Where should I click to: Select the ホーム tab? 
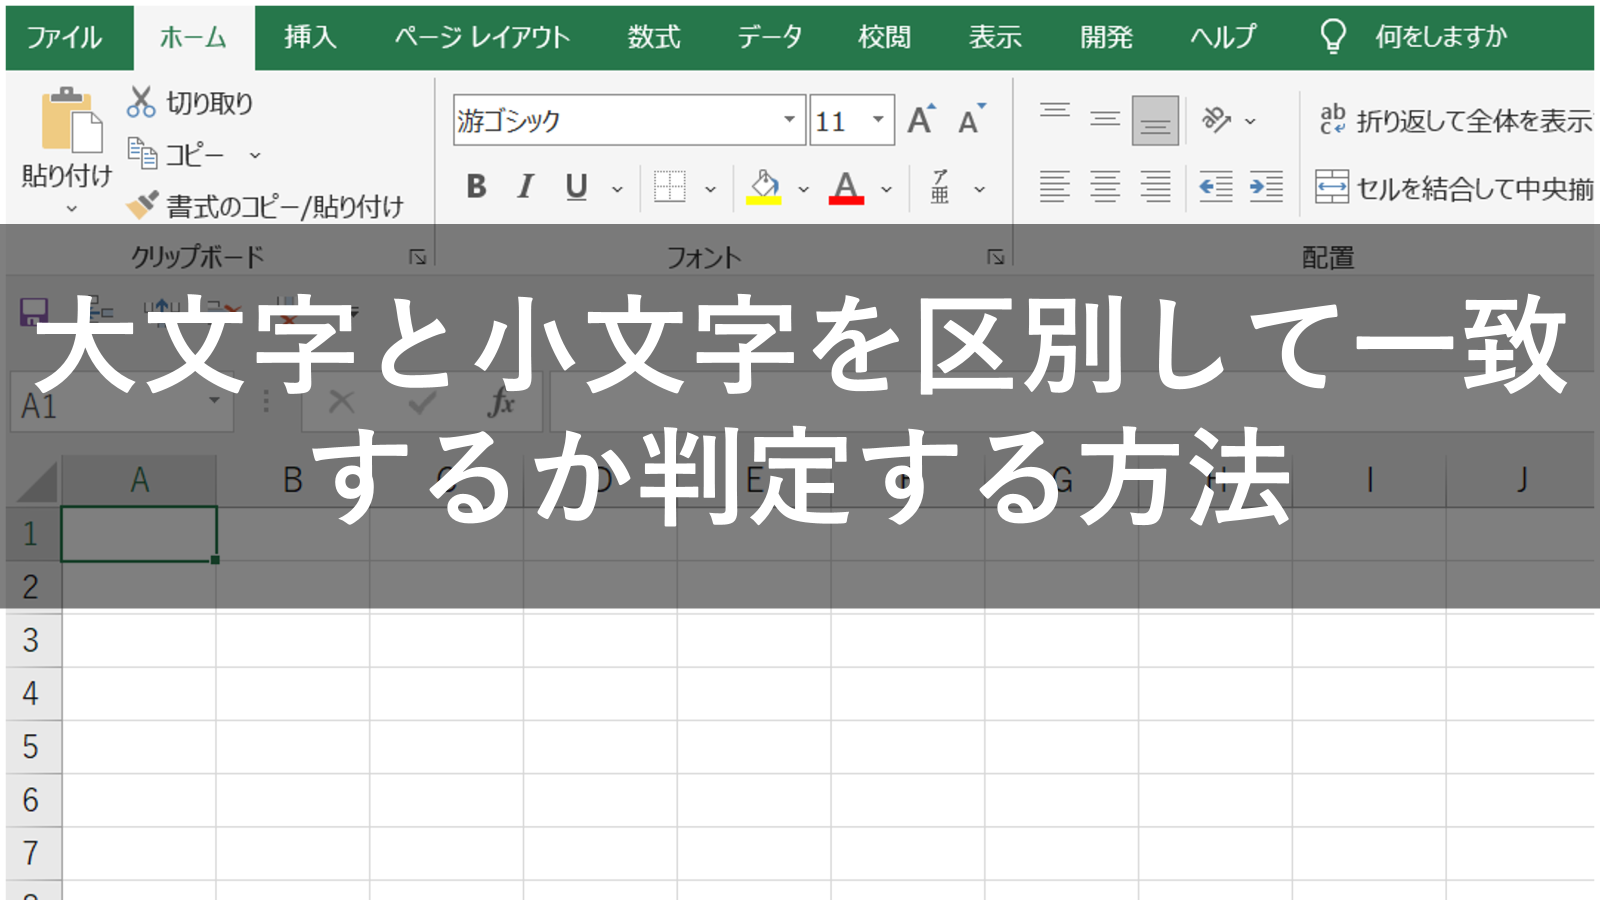coord(193,37)
